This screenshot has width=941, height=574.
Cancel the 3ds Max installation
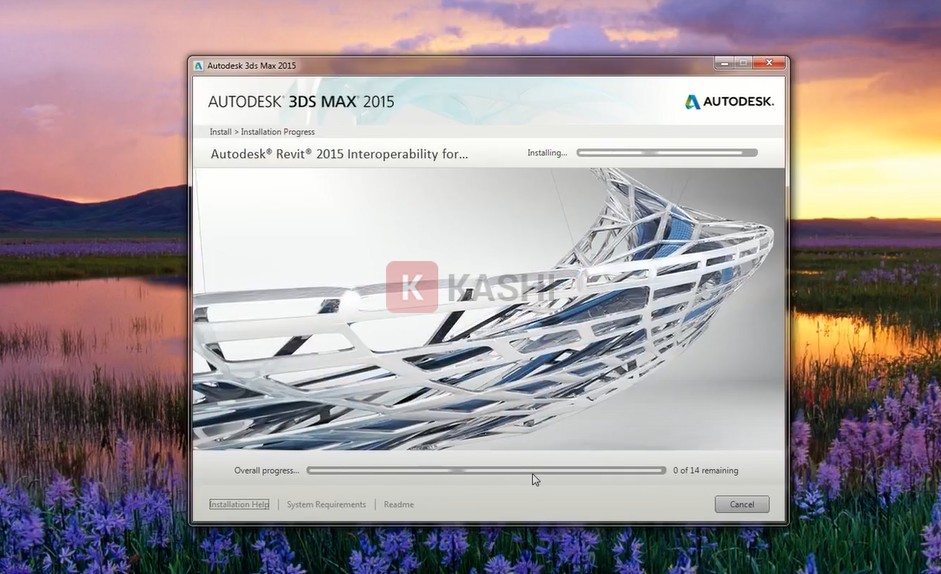click(x=742, y=504)
